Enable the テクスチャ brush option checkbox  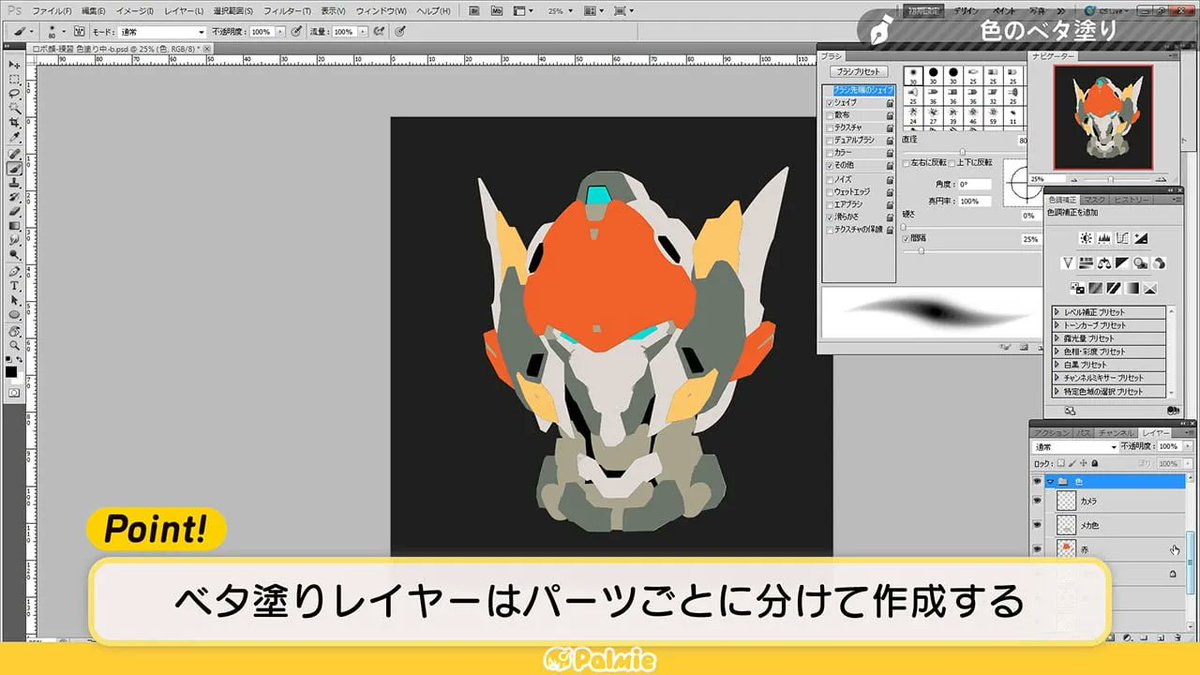pyautogui.click(x=829, y=127)
